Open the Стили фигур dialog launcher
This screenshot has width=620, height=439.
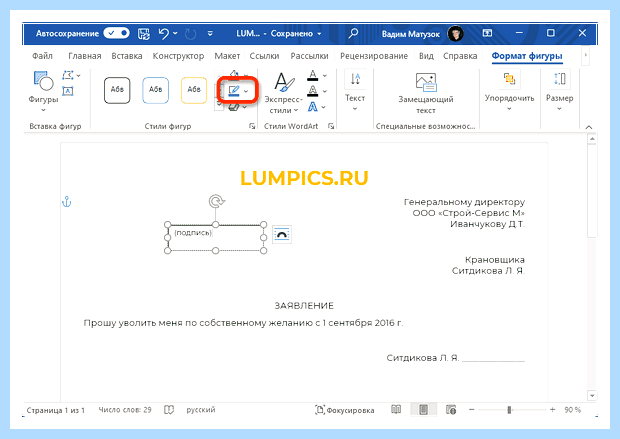[252, 126]
